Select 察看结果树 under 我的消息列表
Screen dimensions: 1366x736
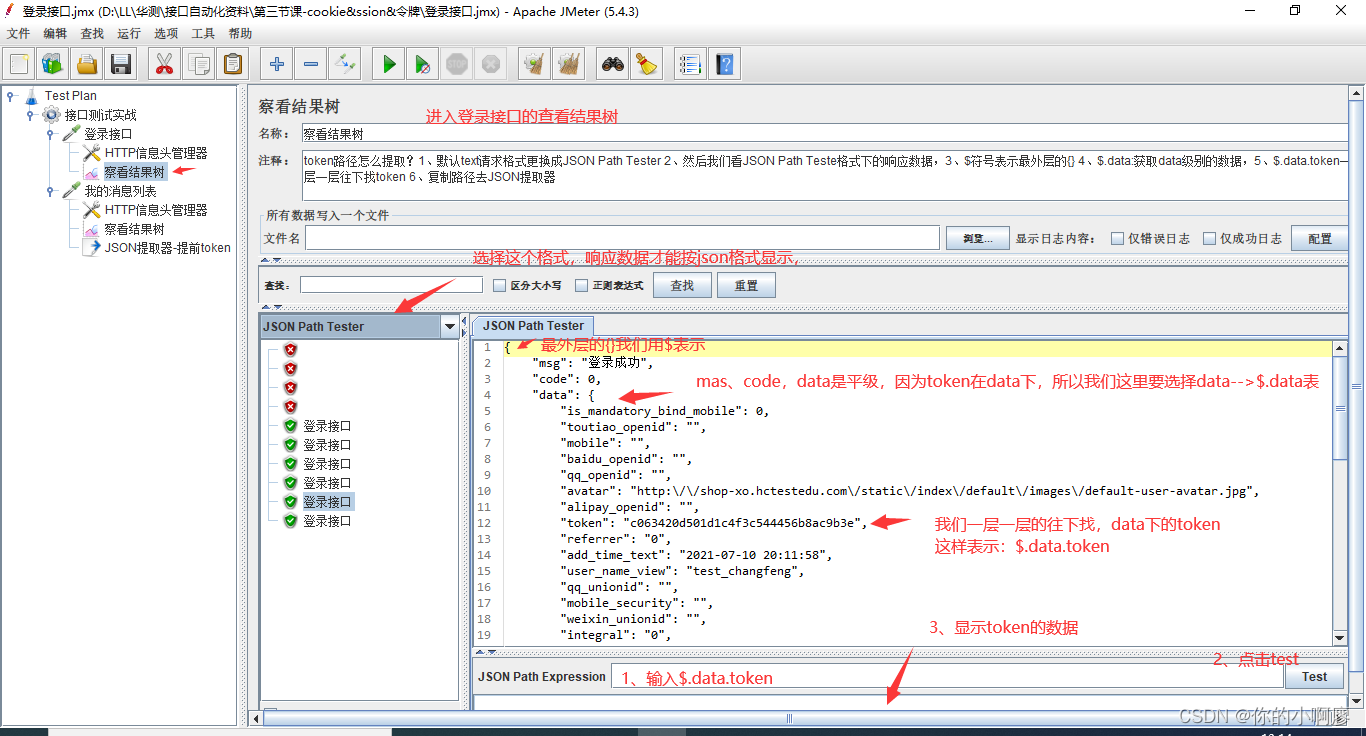click(134, 229)
